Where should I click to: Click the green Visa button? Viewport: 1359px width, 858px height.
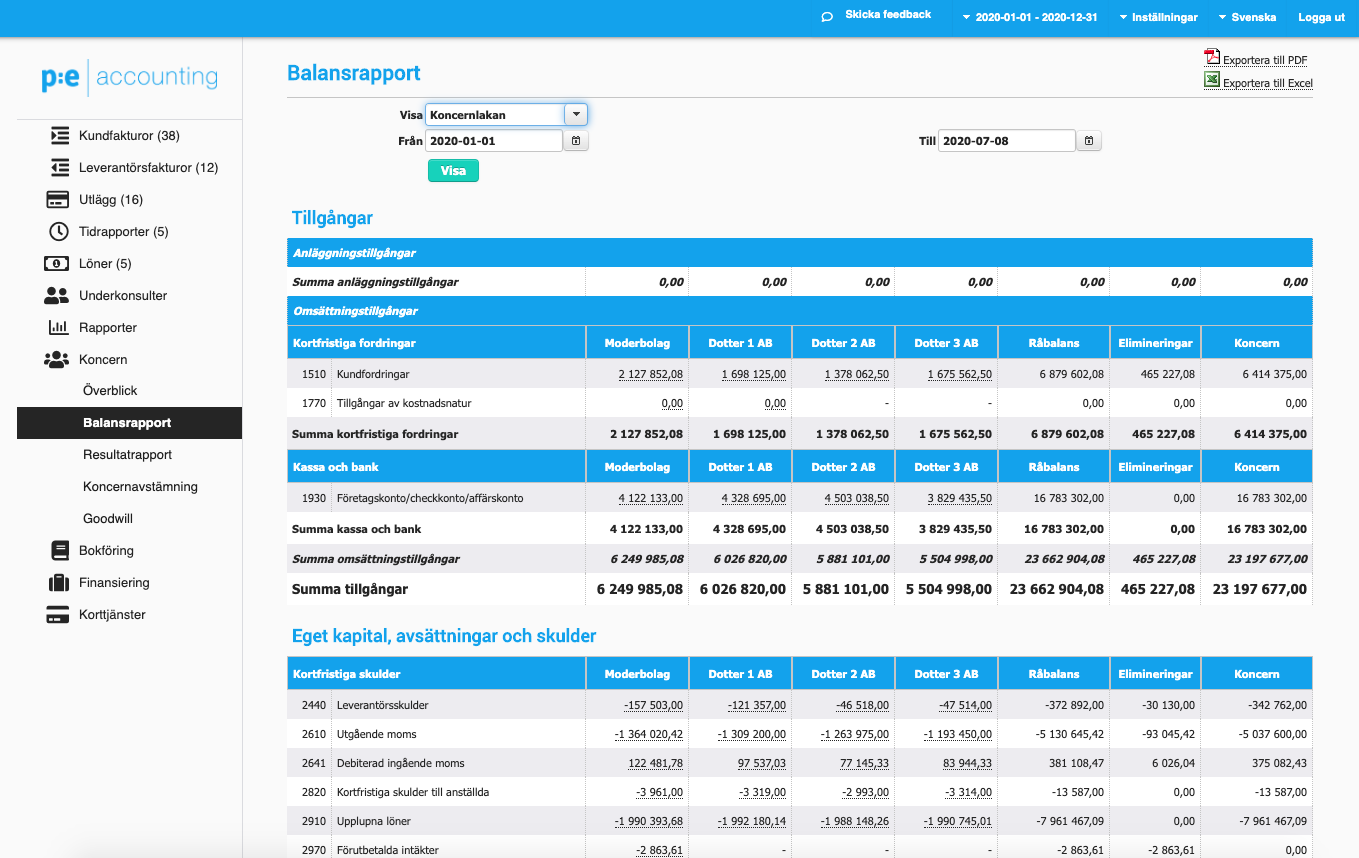(453, 171)
